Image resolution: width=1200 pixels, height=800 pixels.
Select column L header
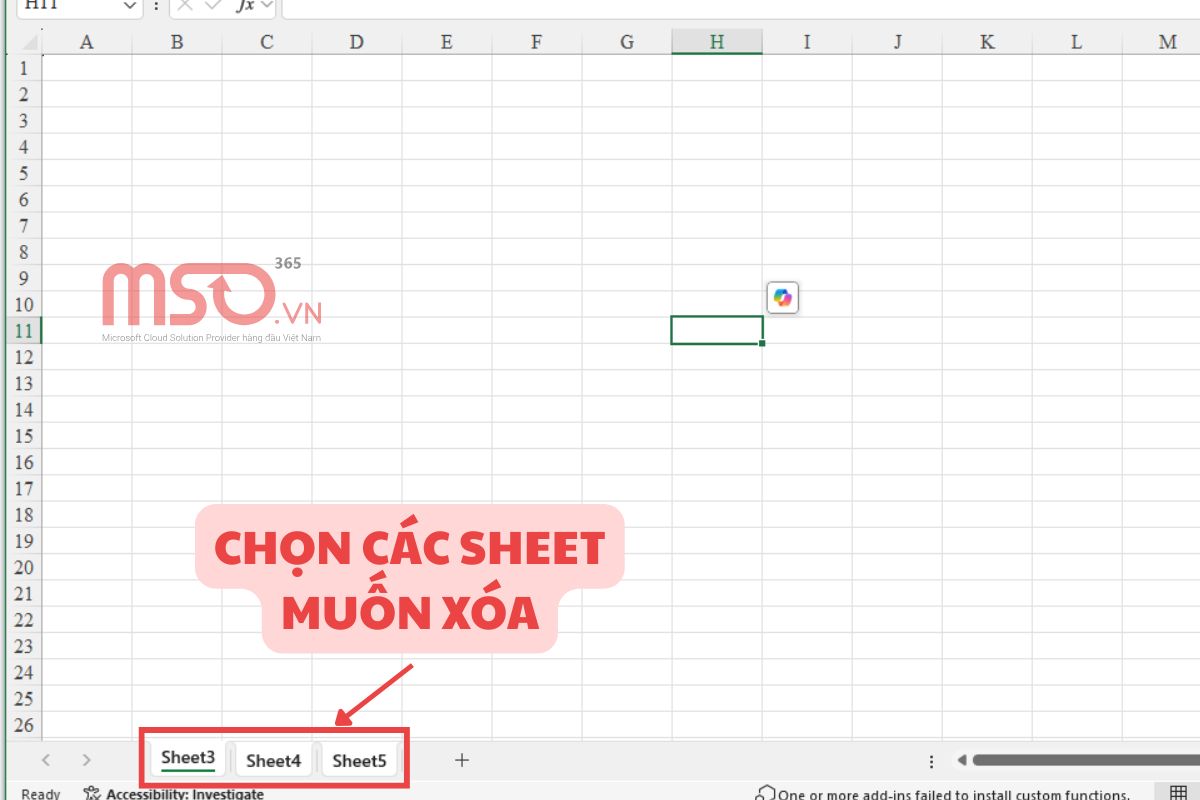click(x=1076, y=42)
